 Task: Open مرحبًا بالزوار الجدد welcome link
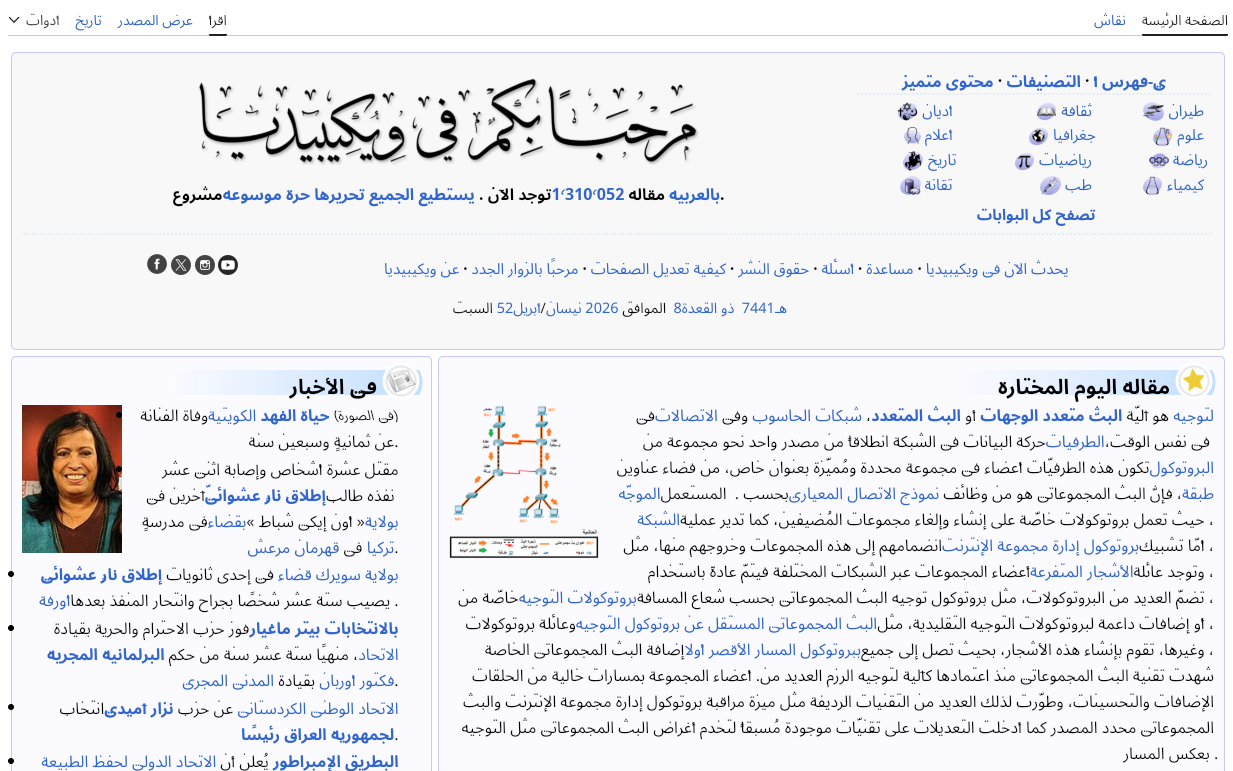[x=525, y=269]
